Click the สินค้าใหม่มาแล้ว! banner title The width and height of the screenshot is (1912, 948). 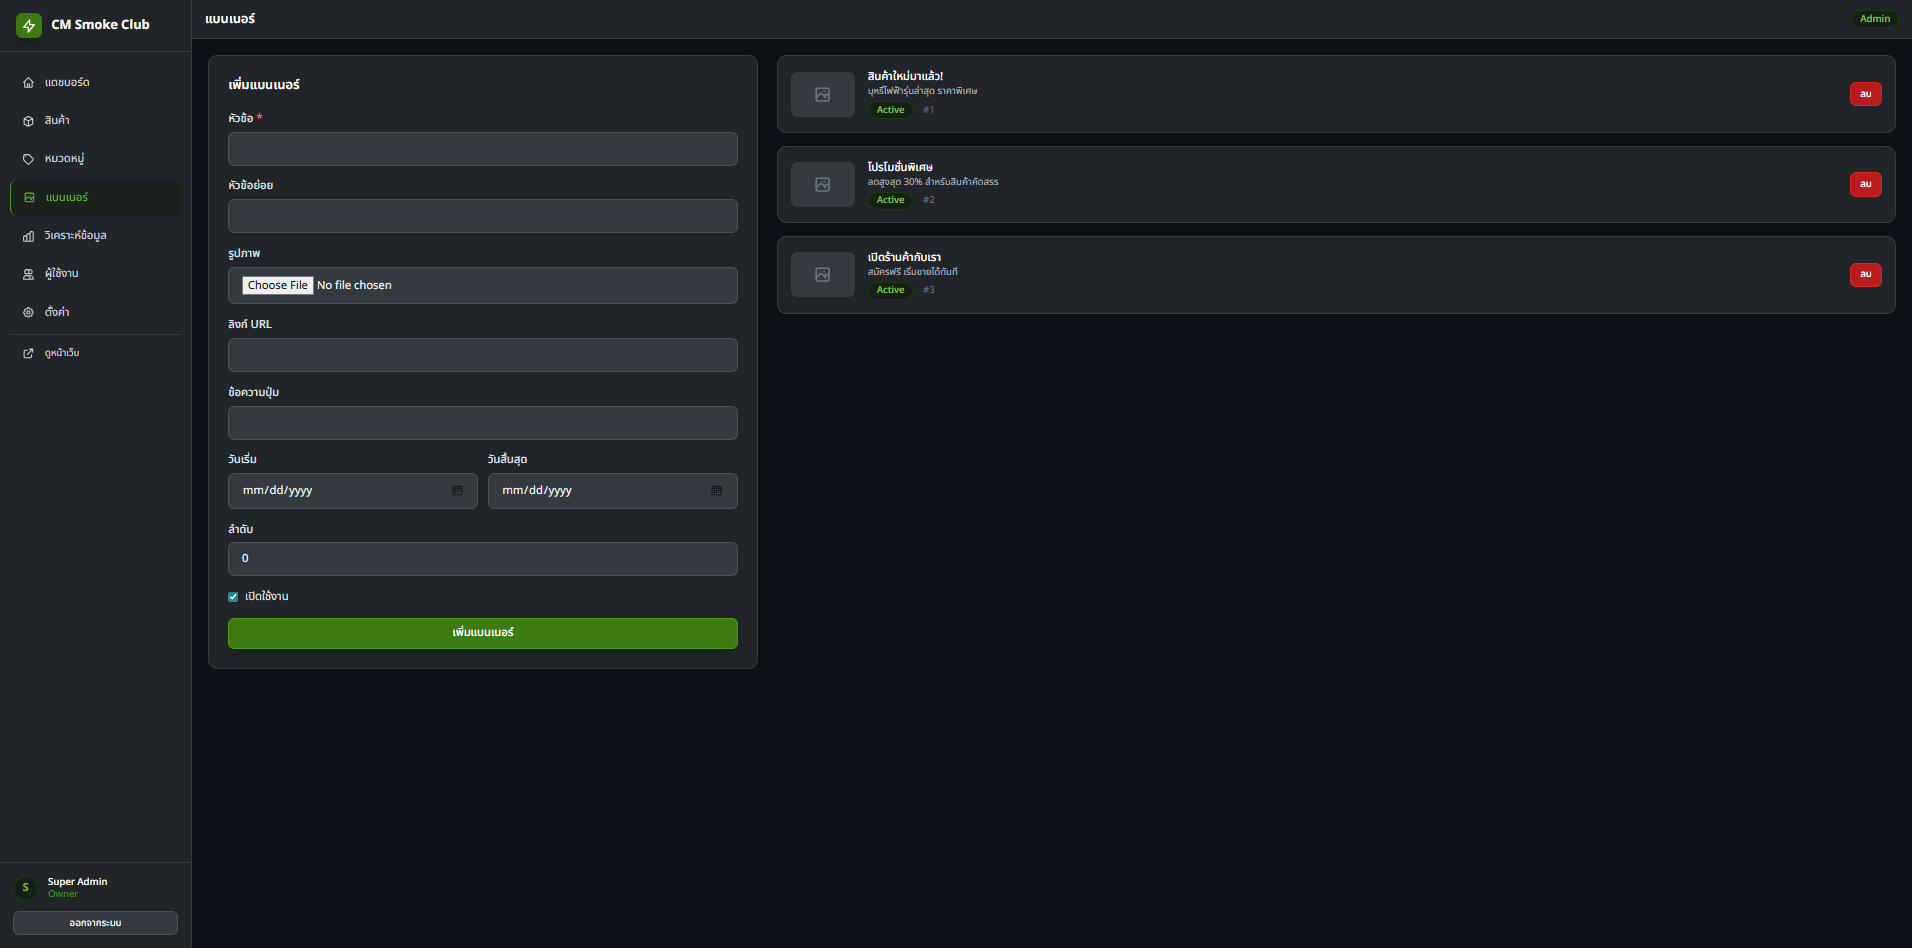[x=905, y=76]
